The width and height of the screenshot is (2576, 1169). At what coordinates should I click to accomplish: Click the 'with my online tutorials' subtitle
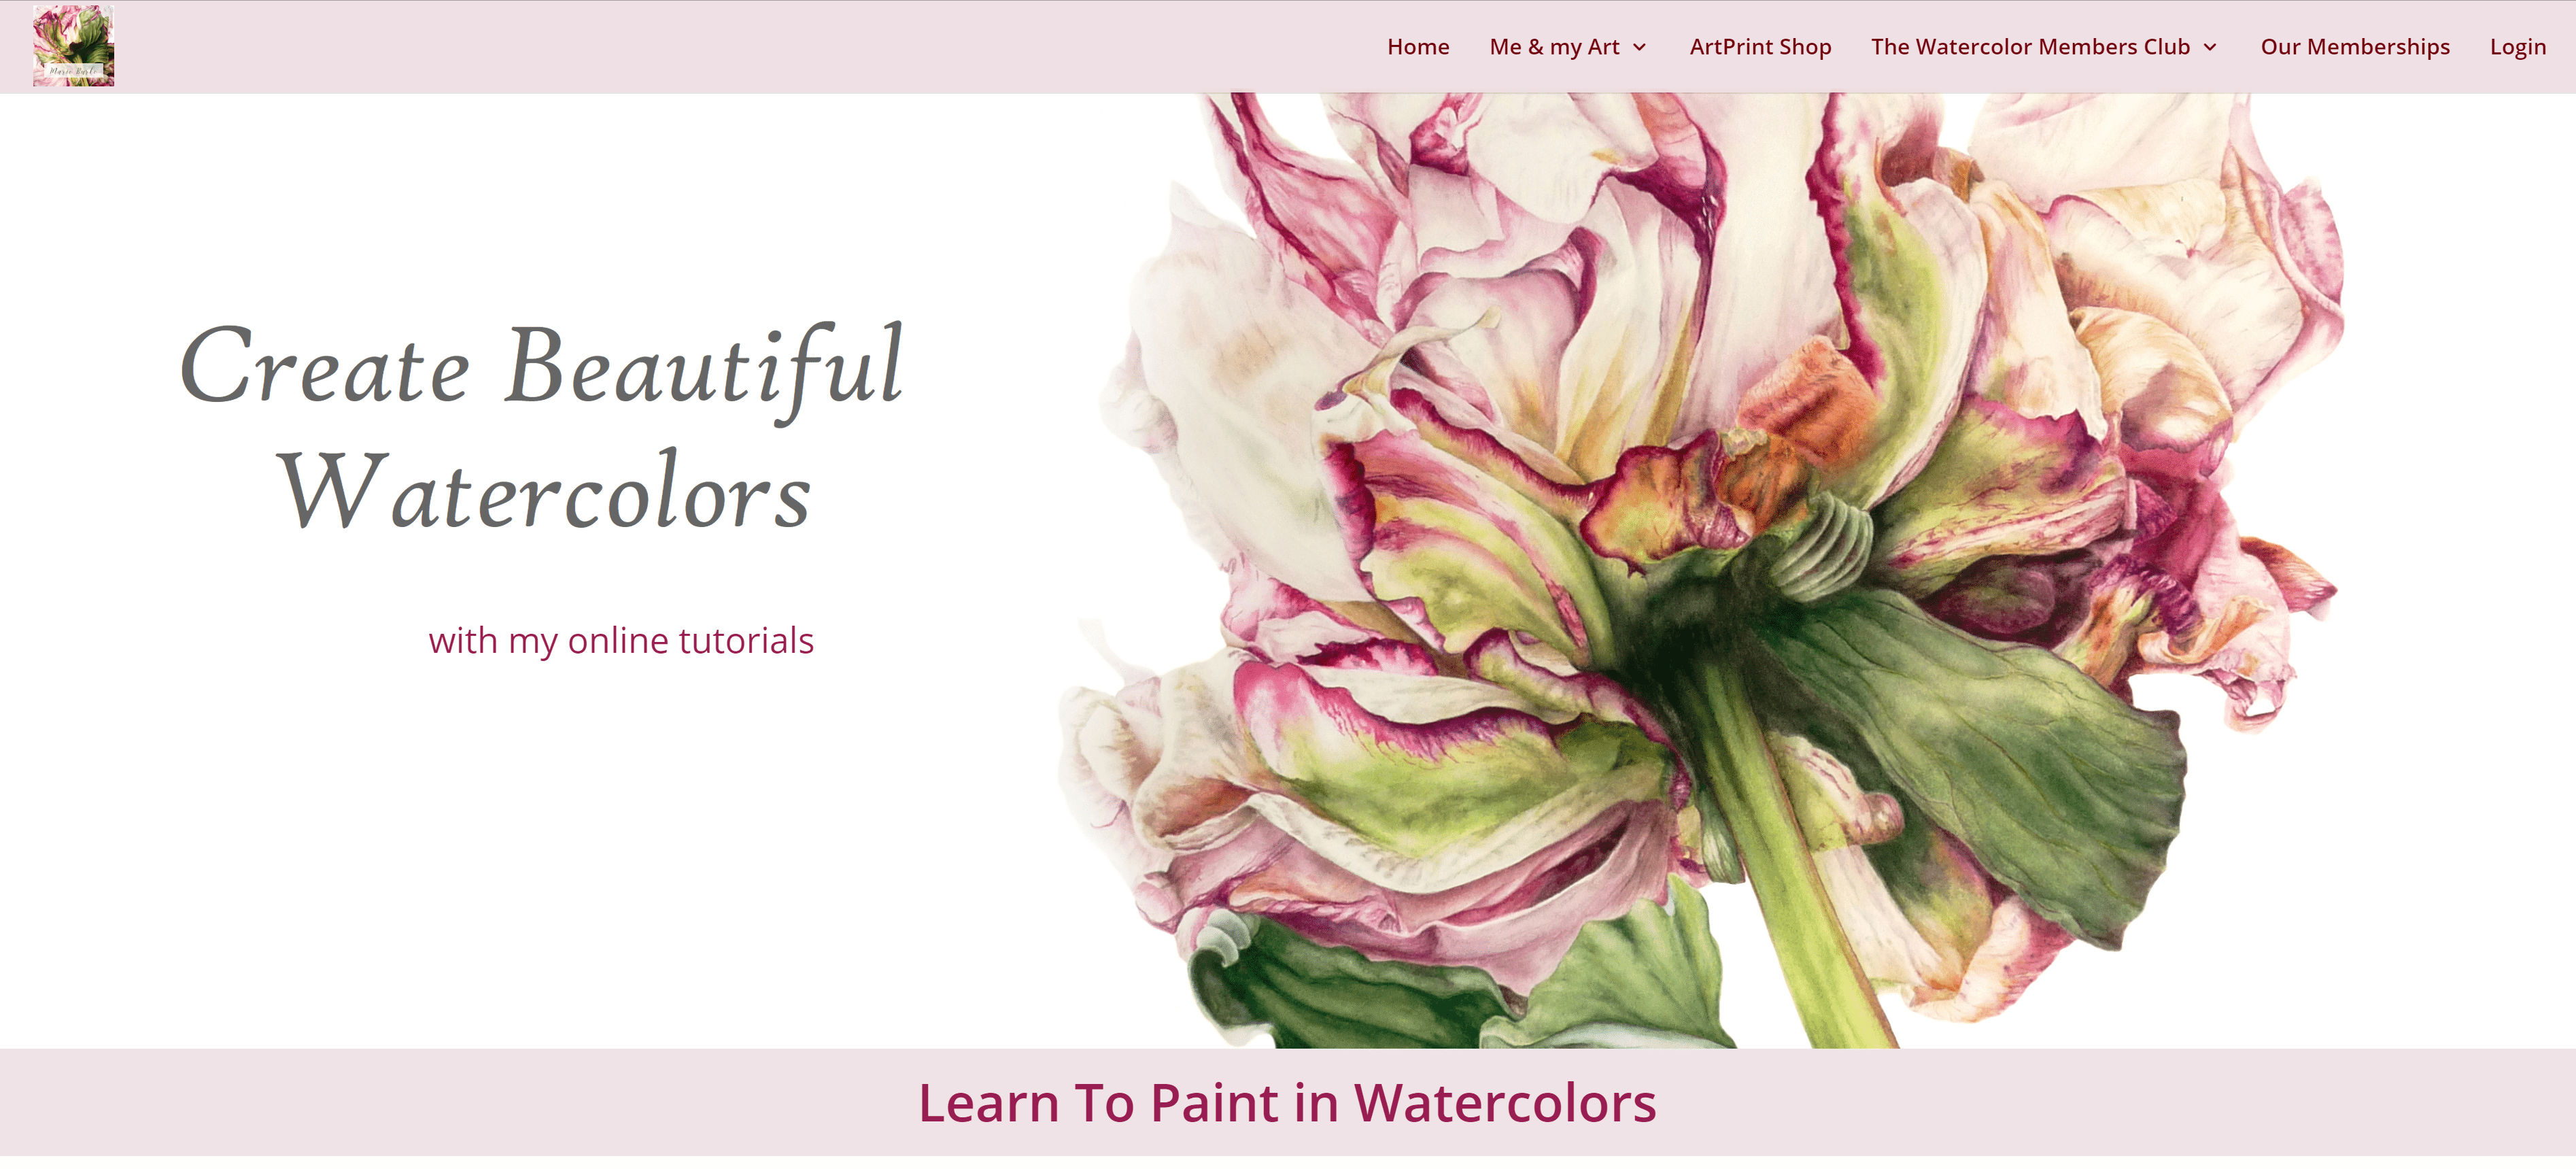621,641
